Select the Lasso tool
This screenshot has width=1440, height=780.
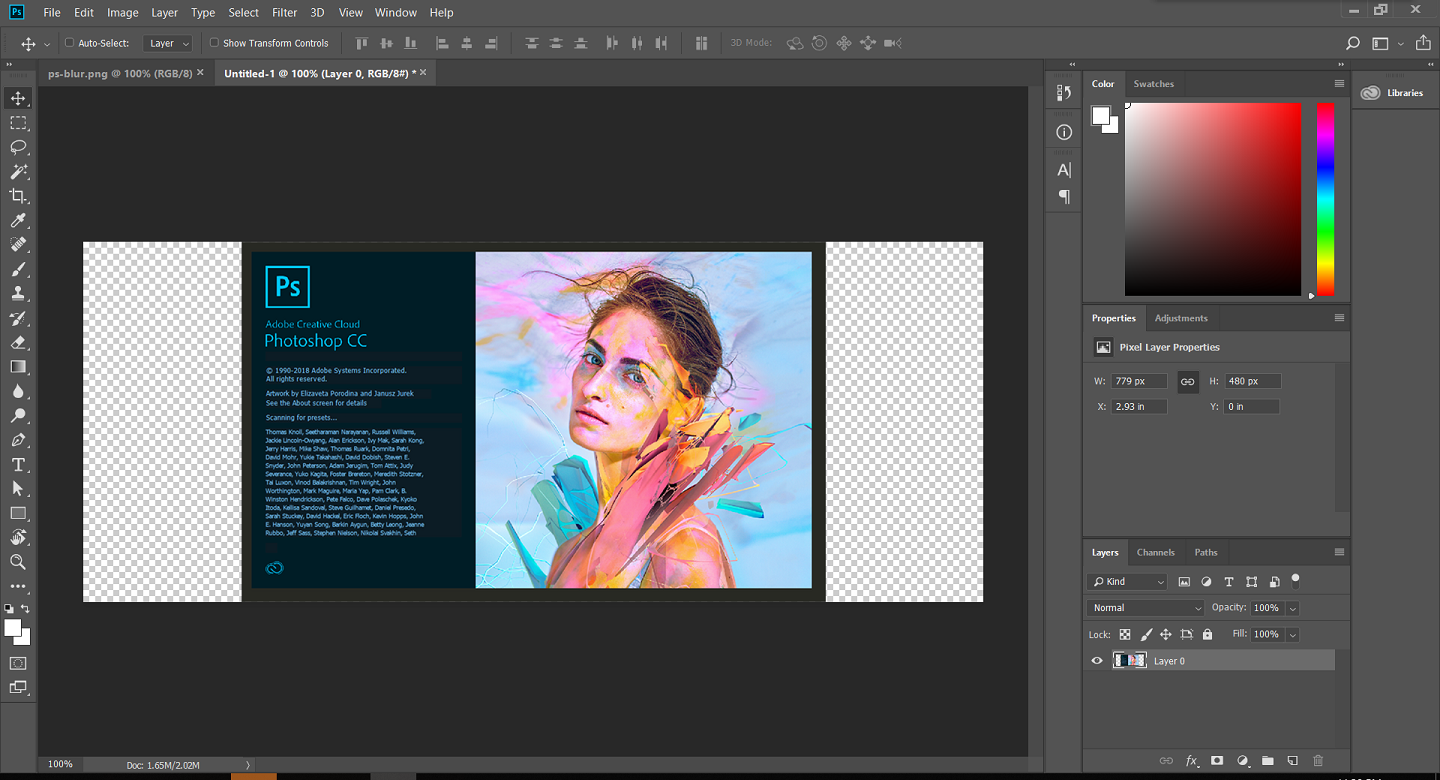tap(18, 147)
